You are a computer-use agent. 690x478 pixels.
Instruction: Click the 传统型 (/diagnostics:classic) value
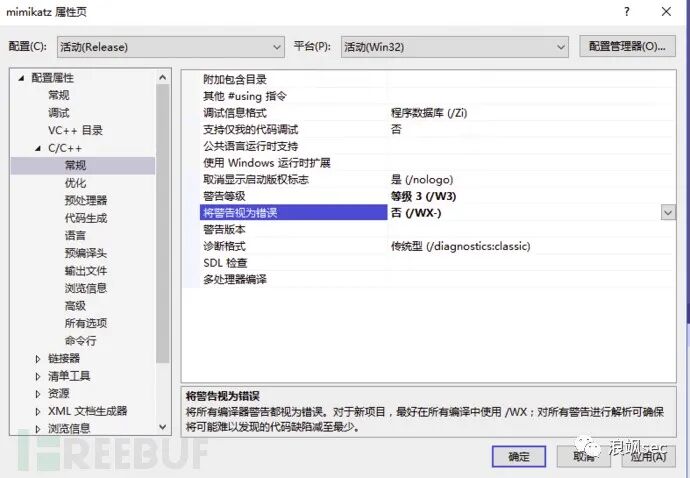pos(460,246)
